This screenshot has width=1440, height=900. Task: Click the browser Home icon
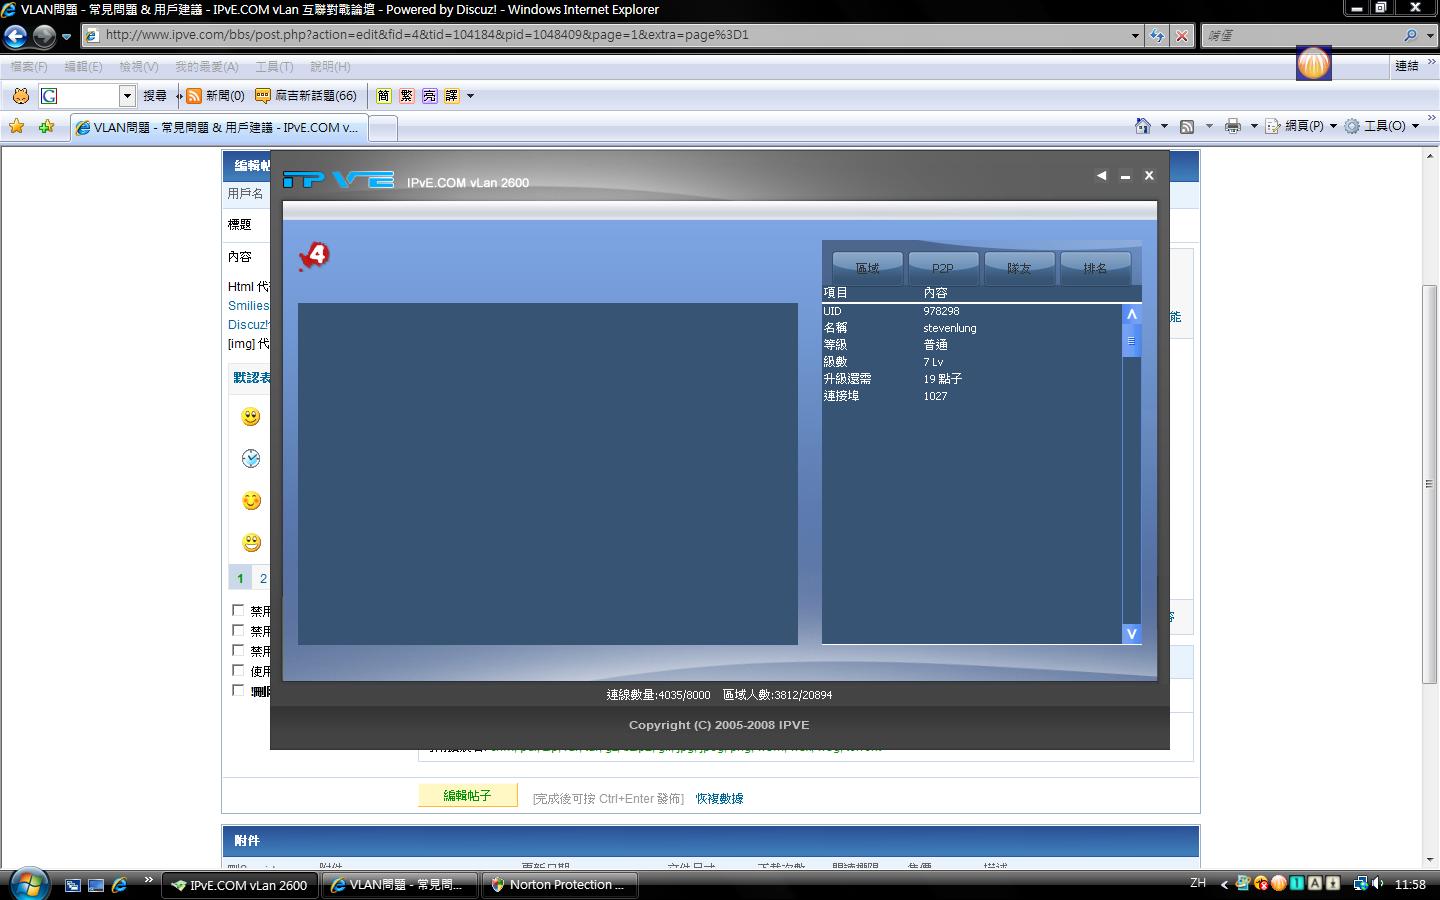pyautogui.click(x=1142, y=126)
